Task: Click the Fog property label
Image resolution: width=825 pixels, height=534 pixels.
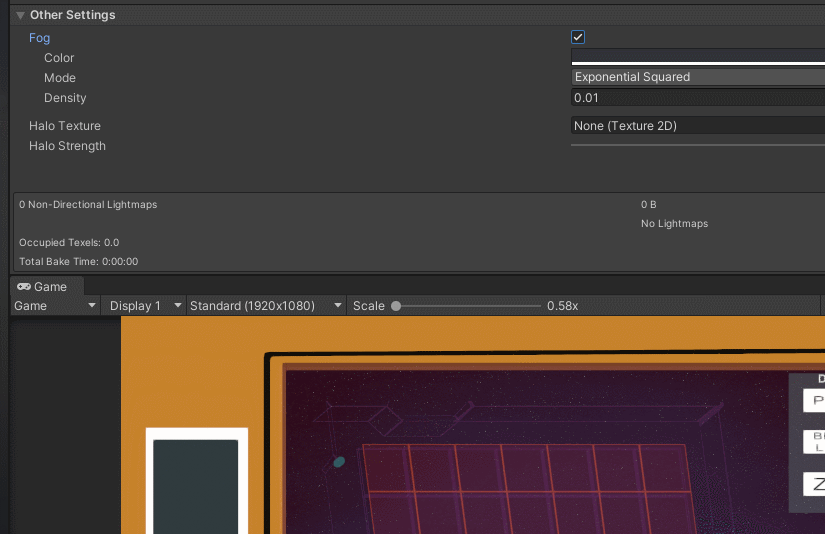Action: pos(39,38)
